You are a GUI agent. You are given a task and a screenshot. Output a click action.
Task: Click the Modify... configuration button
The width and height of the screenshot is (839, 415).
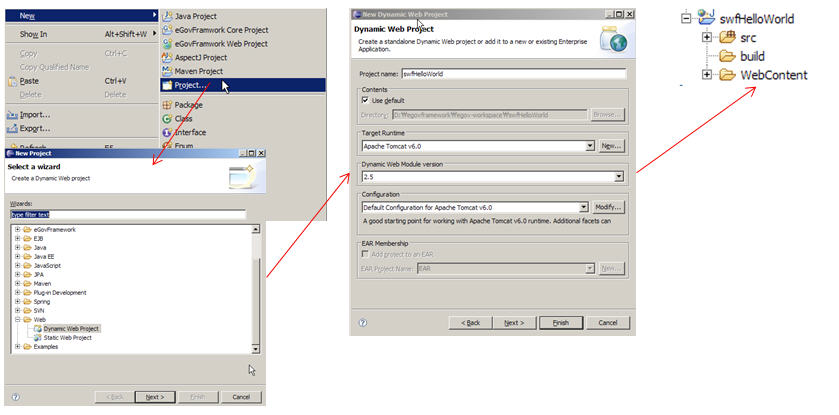(x=608, y=207)
